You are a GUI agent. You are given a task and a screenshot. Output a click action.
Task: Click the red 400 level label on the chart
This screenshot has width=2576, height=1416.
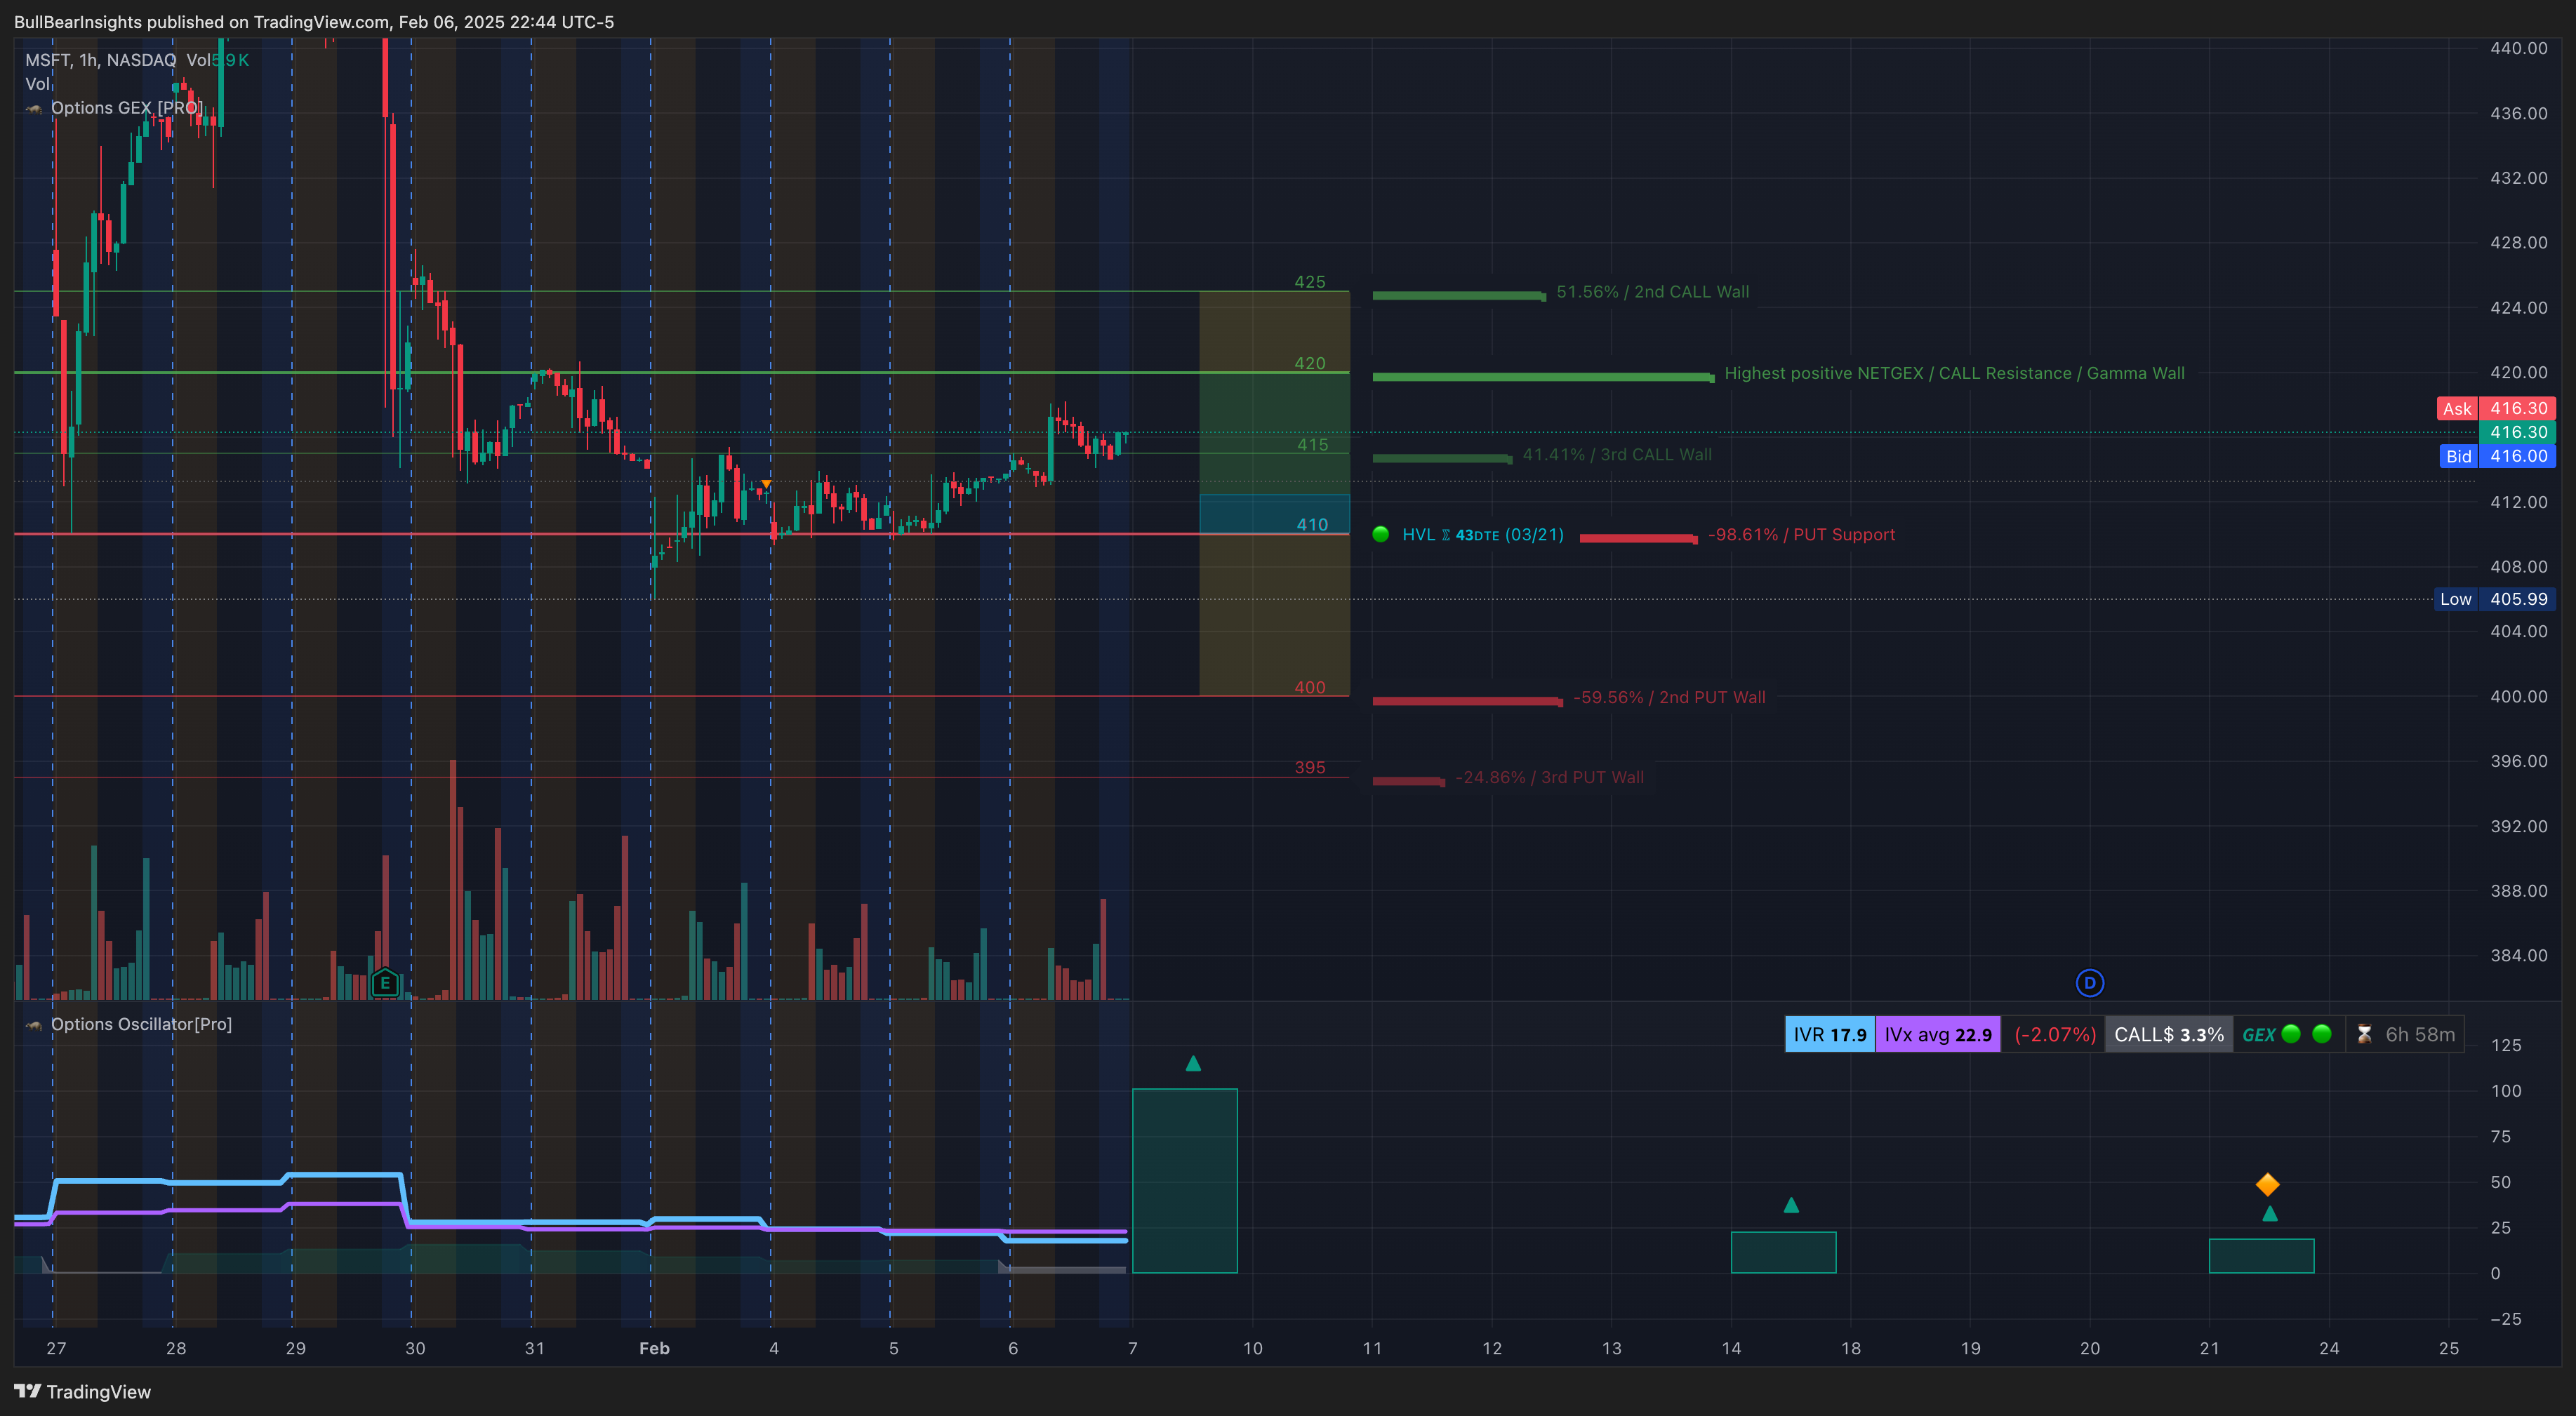pos(1310,687)
